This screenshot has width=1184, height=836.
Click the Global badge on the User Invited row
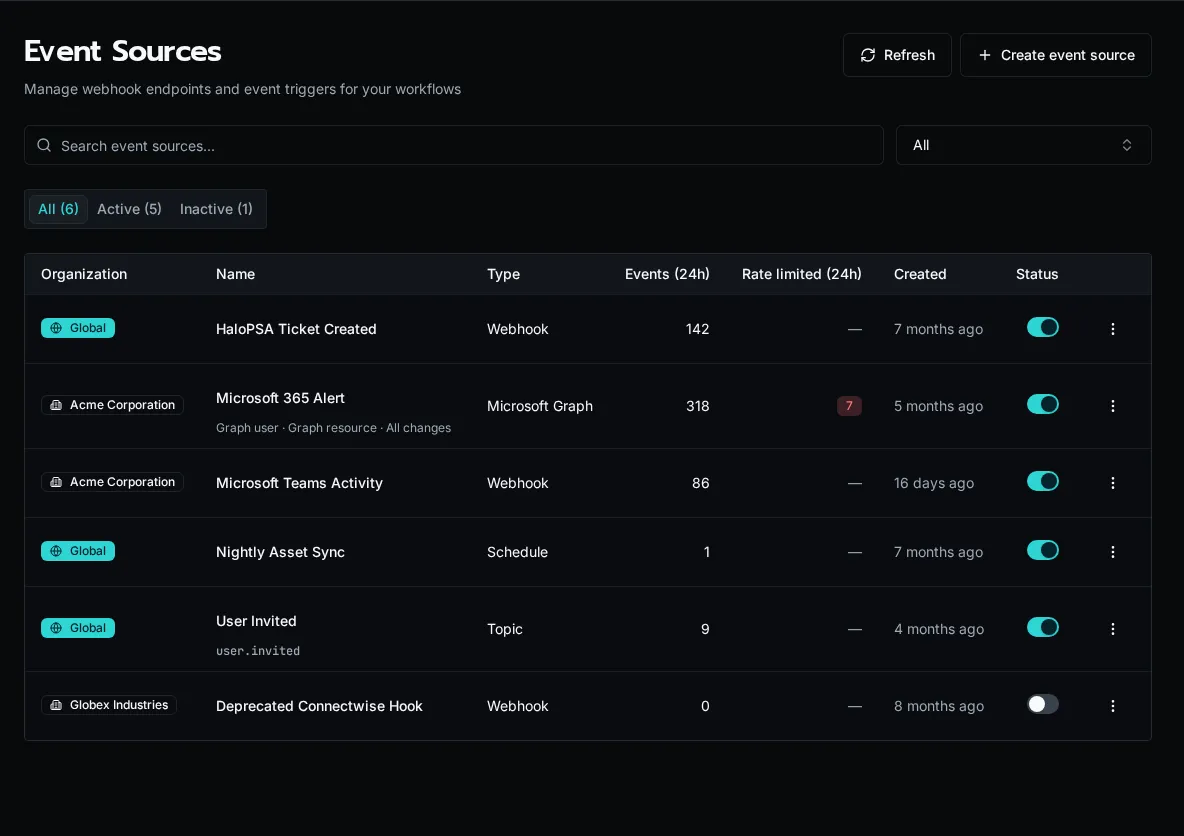(x=78, y=628)
